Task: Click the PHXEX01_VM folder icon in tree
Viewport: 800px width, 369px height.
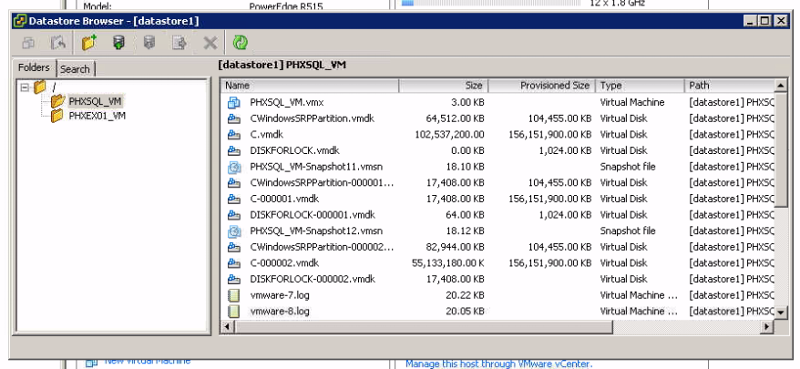Action: [57, 116]
